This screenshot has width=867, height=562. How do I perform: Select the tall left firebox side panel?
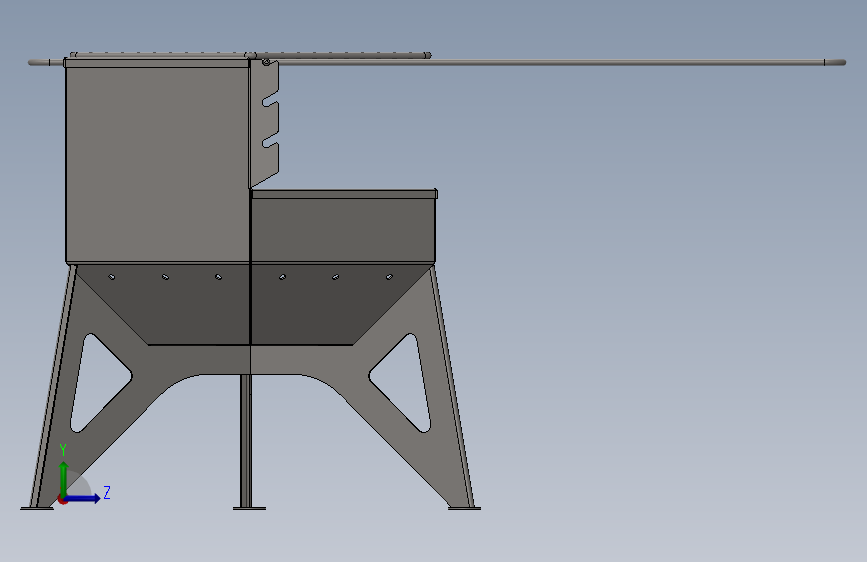click(x=158, y=163)
